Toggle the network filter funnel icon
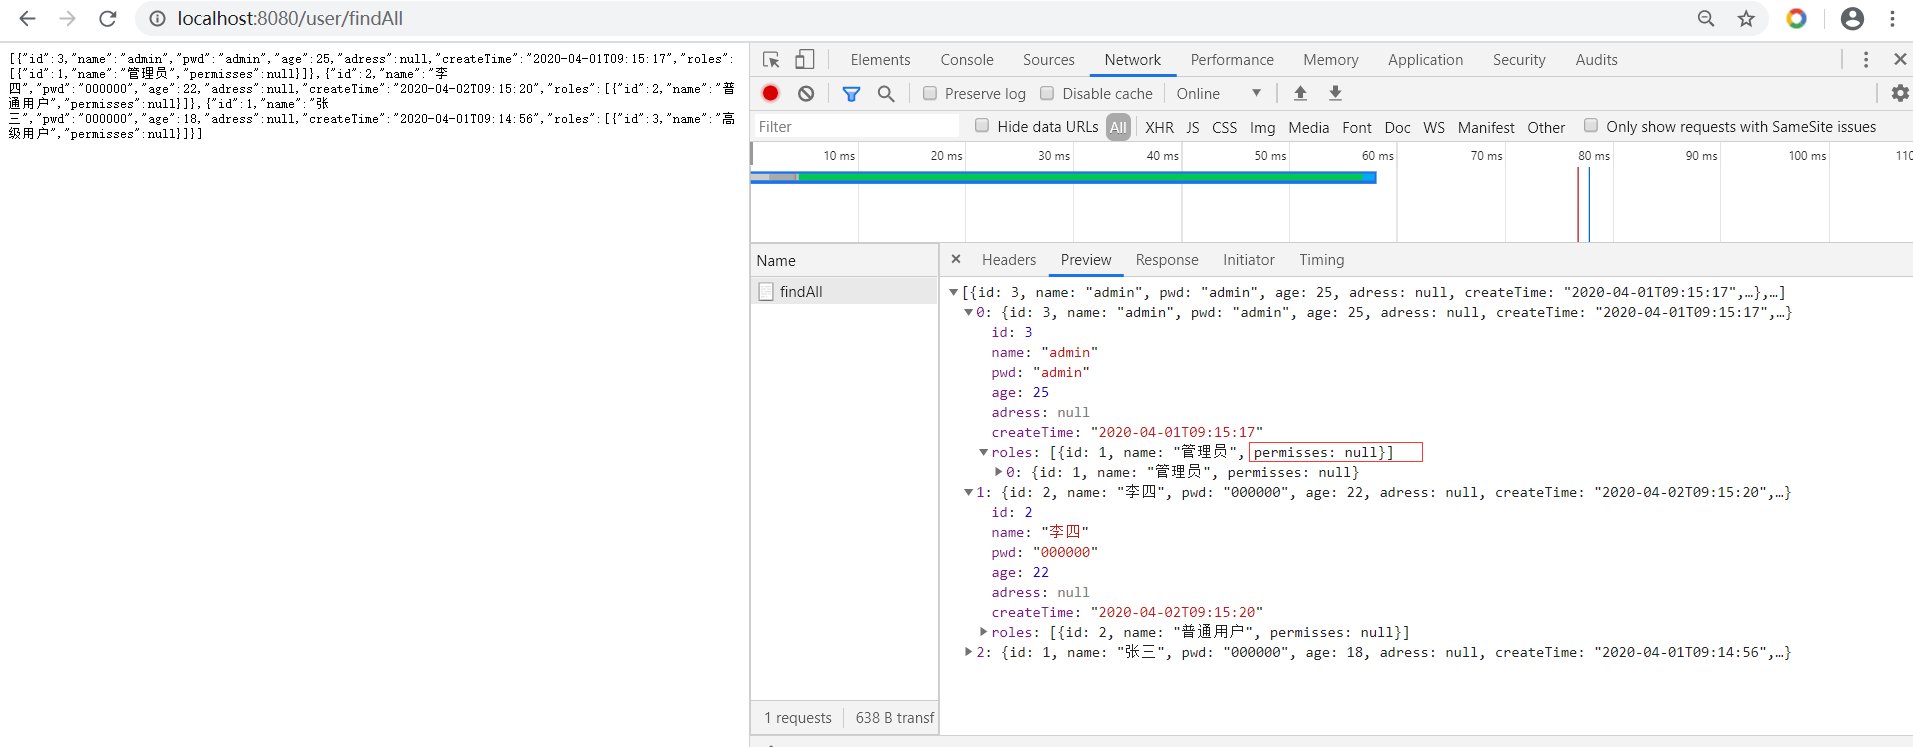The height and width of the screenshot is (747, 1913). (851, 93)
